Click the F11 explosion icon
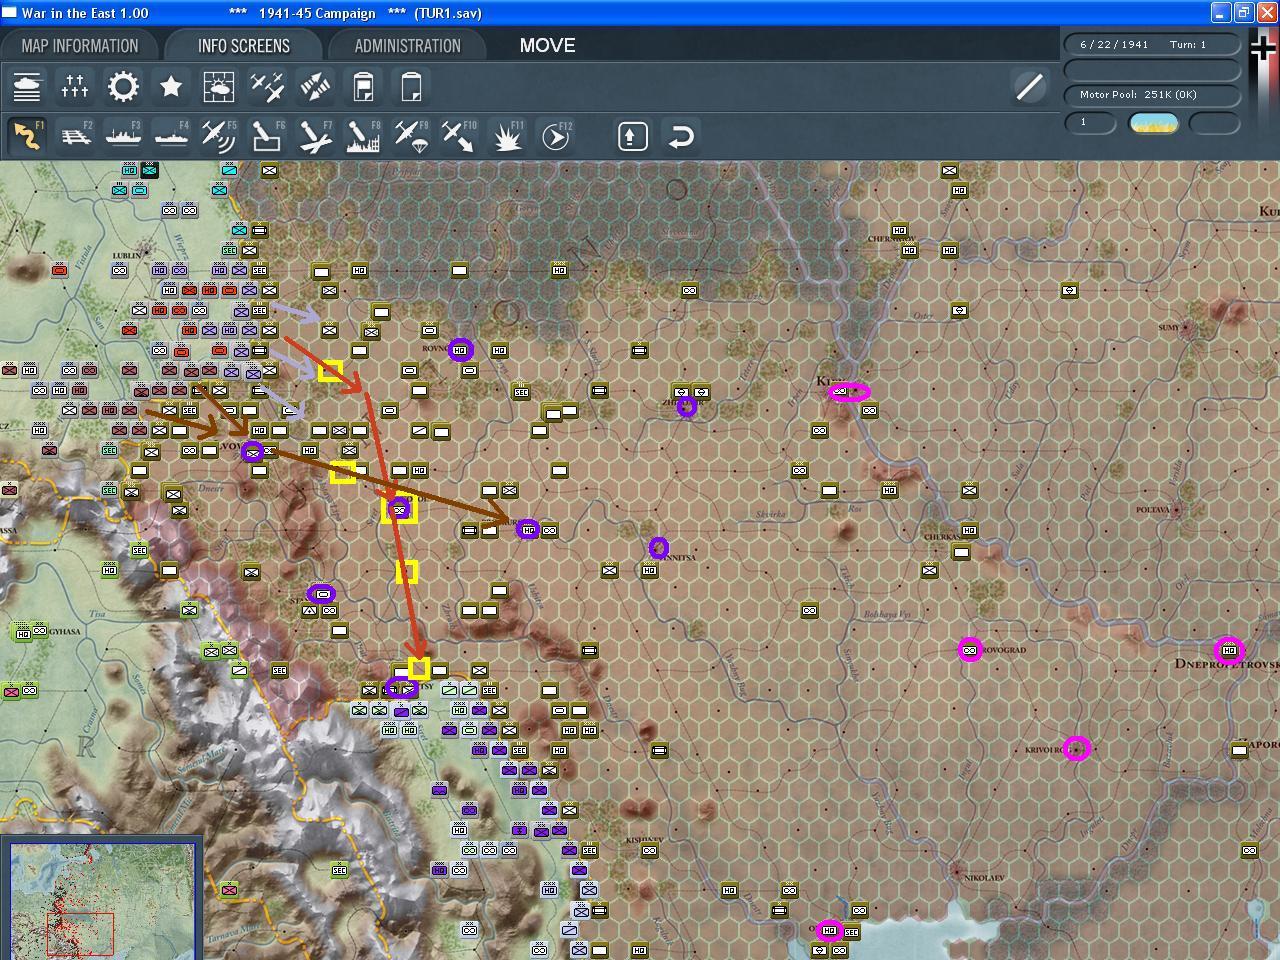This screenshot has height=960, width=1280. 507,136
